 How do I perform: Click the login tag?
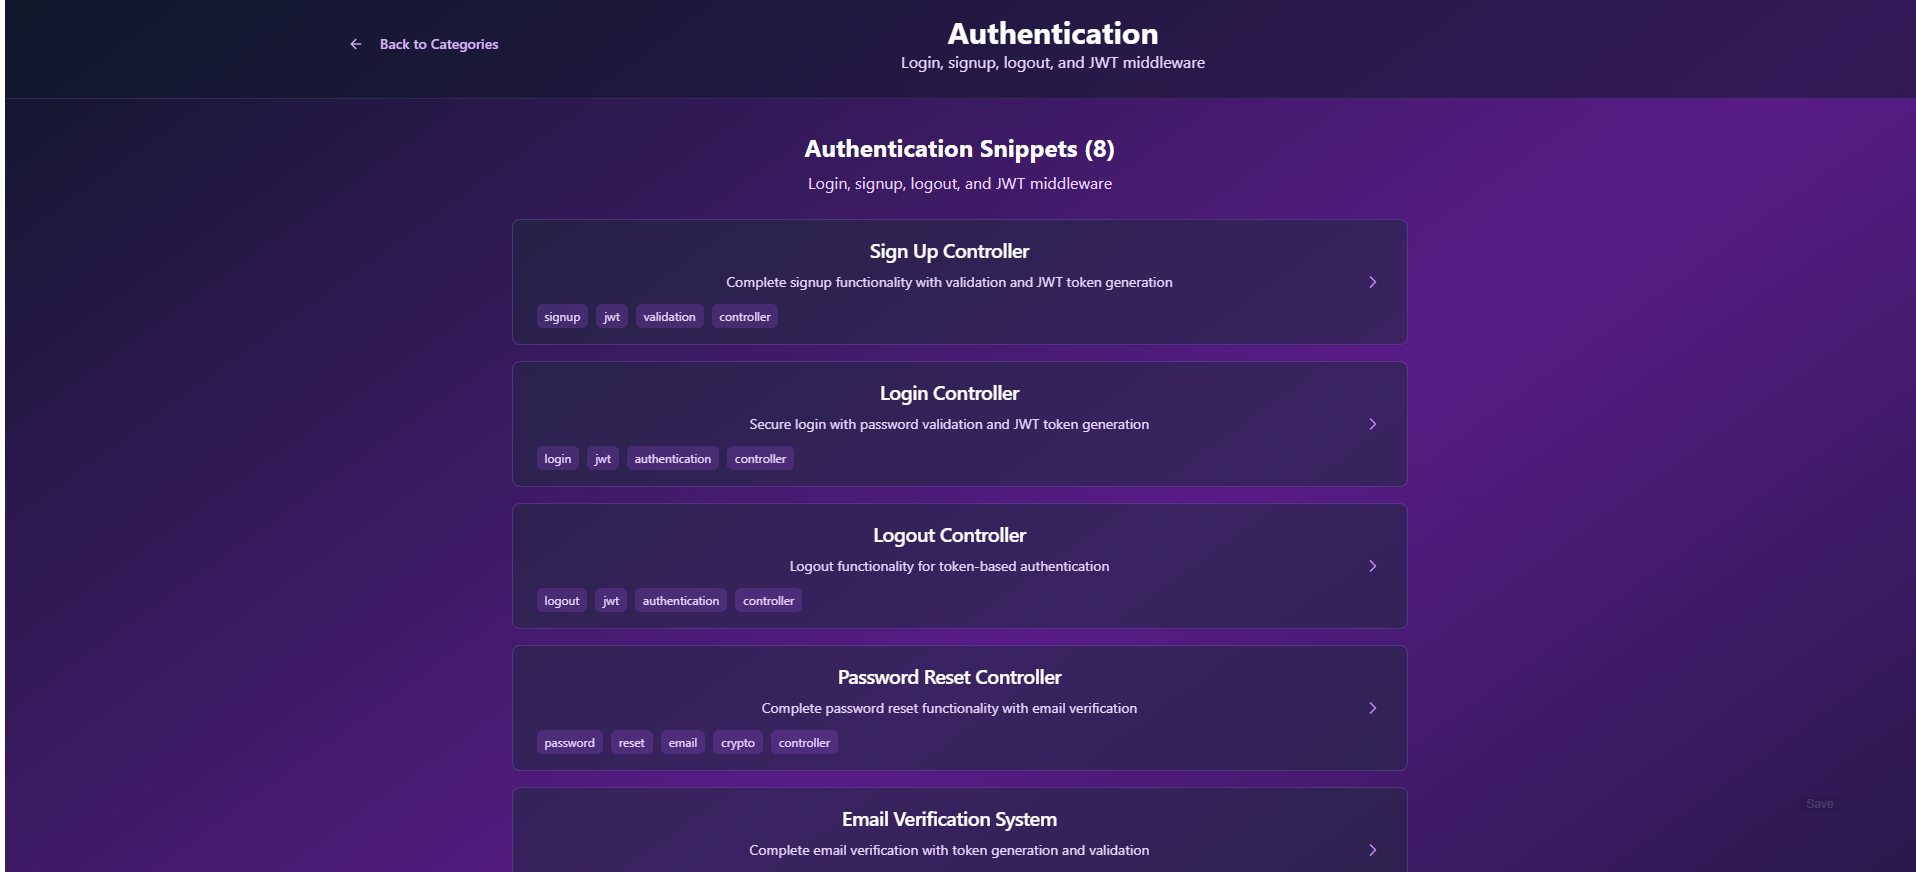click(558, 459)
